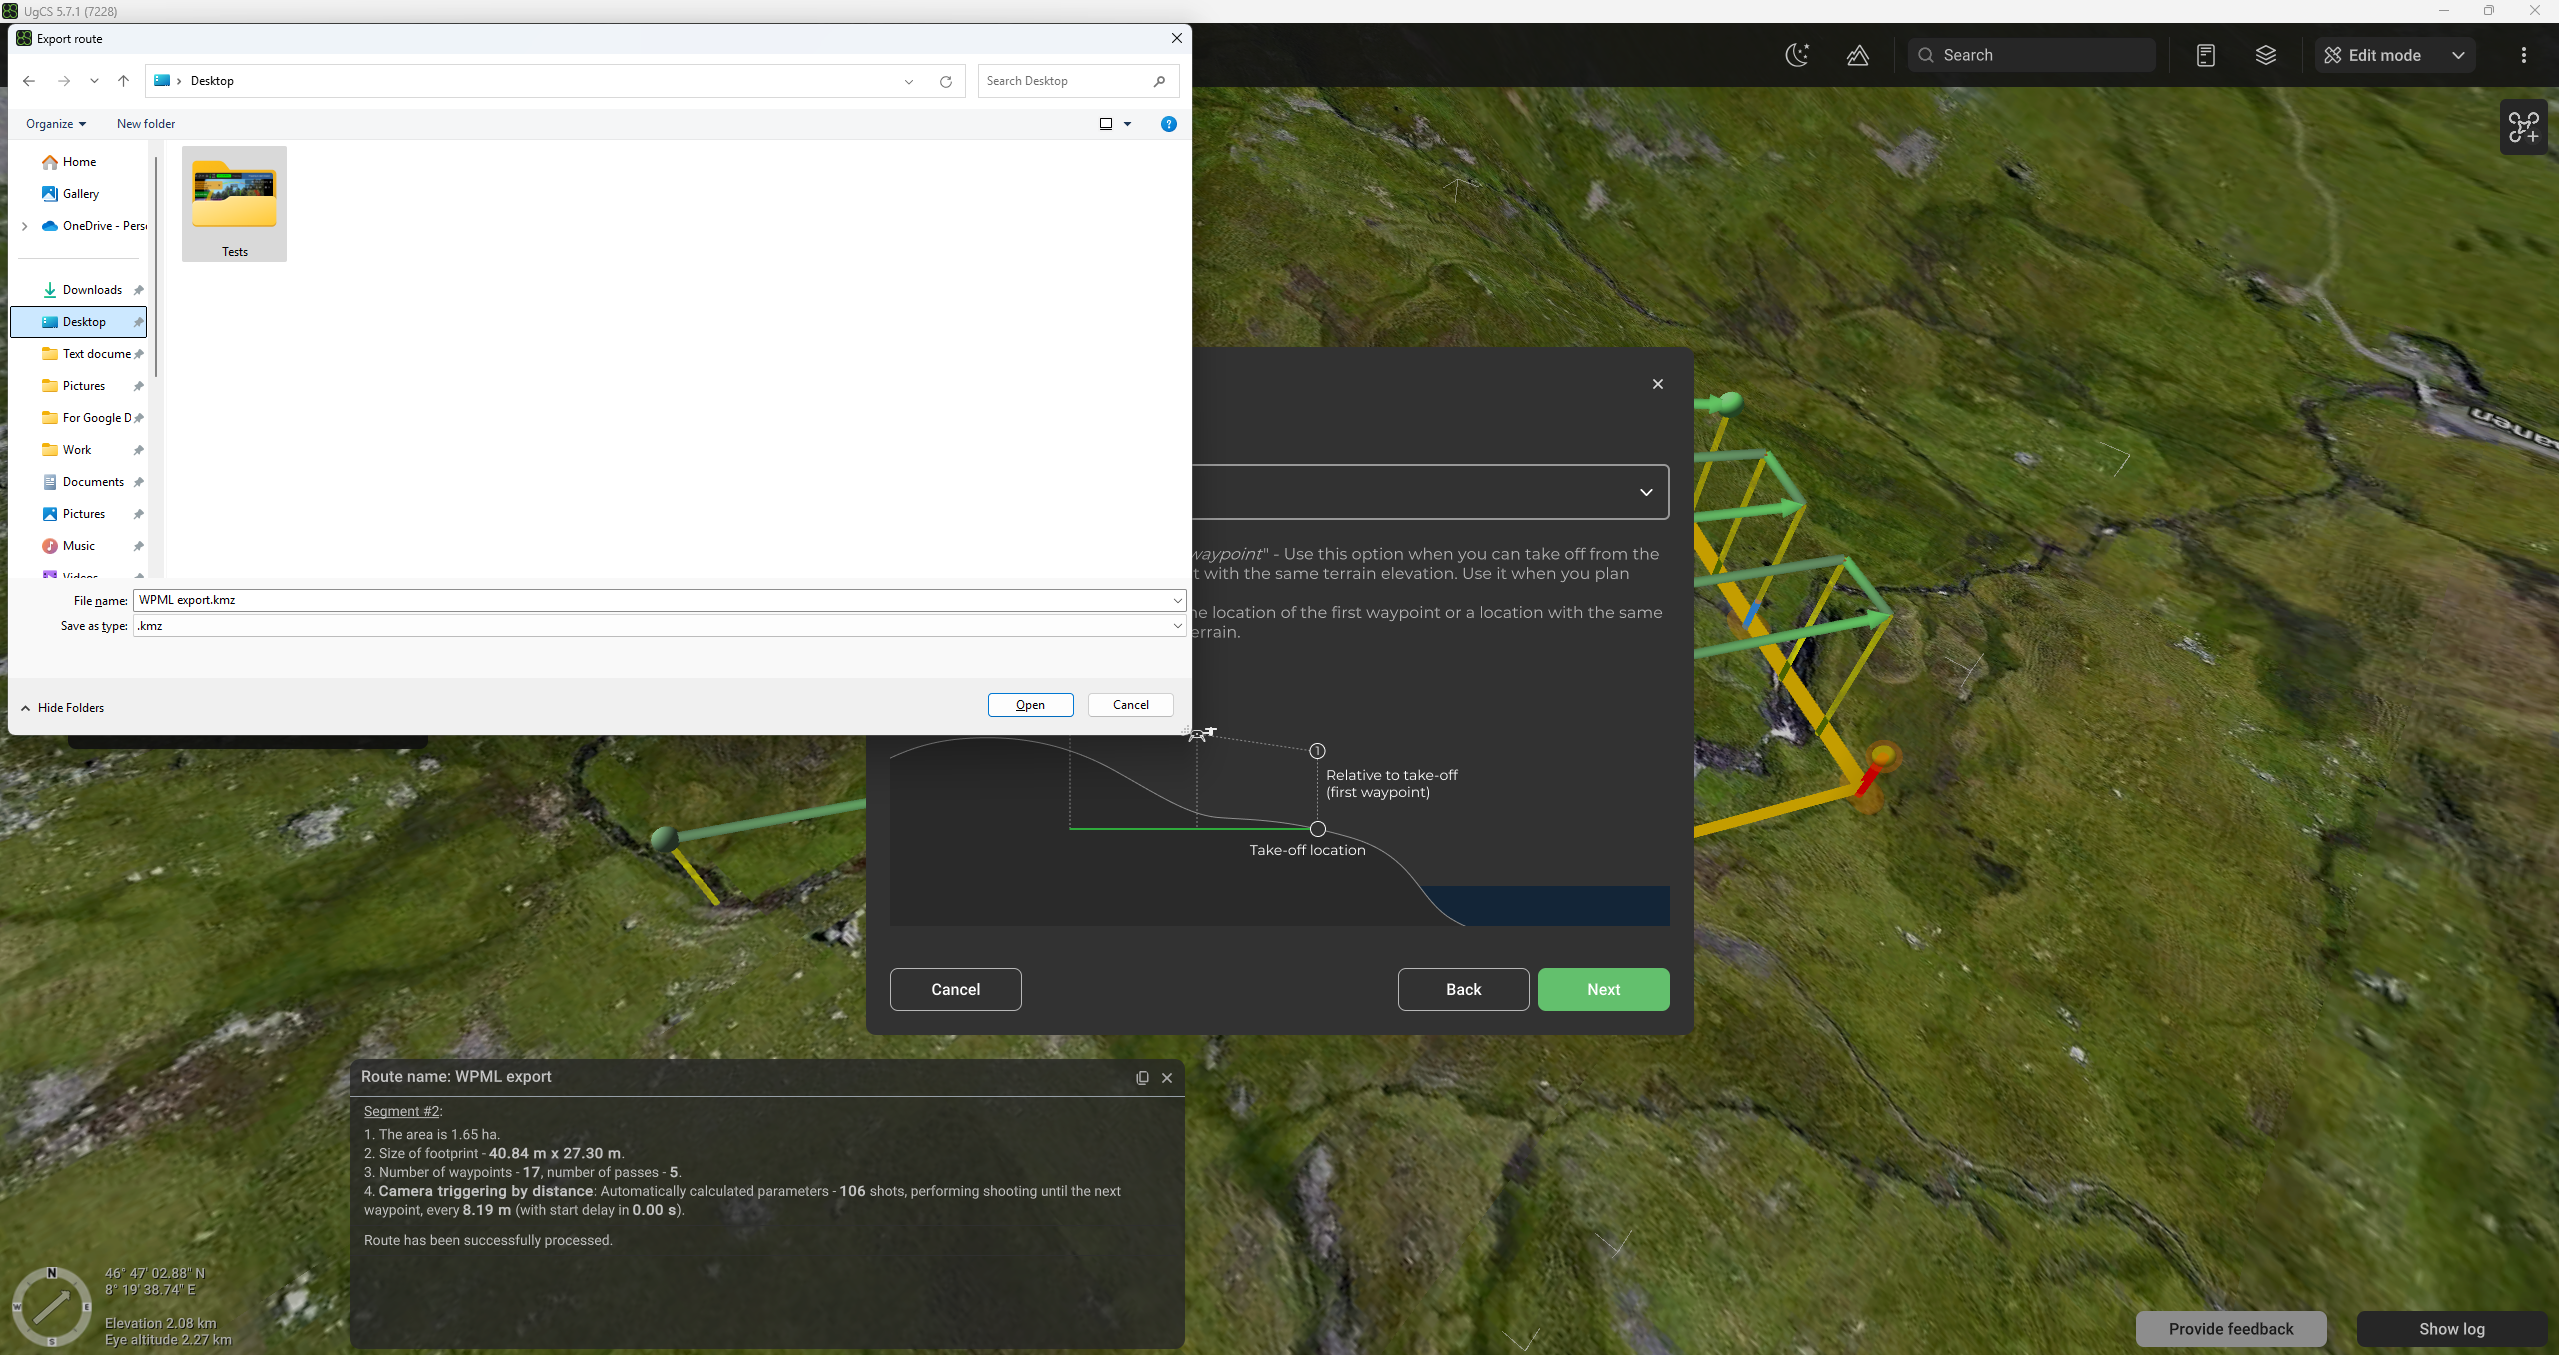Screen dimensions: 2559x1355
Task: Click the add vehicle drone icon
Action: coord(2523,127)
